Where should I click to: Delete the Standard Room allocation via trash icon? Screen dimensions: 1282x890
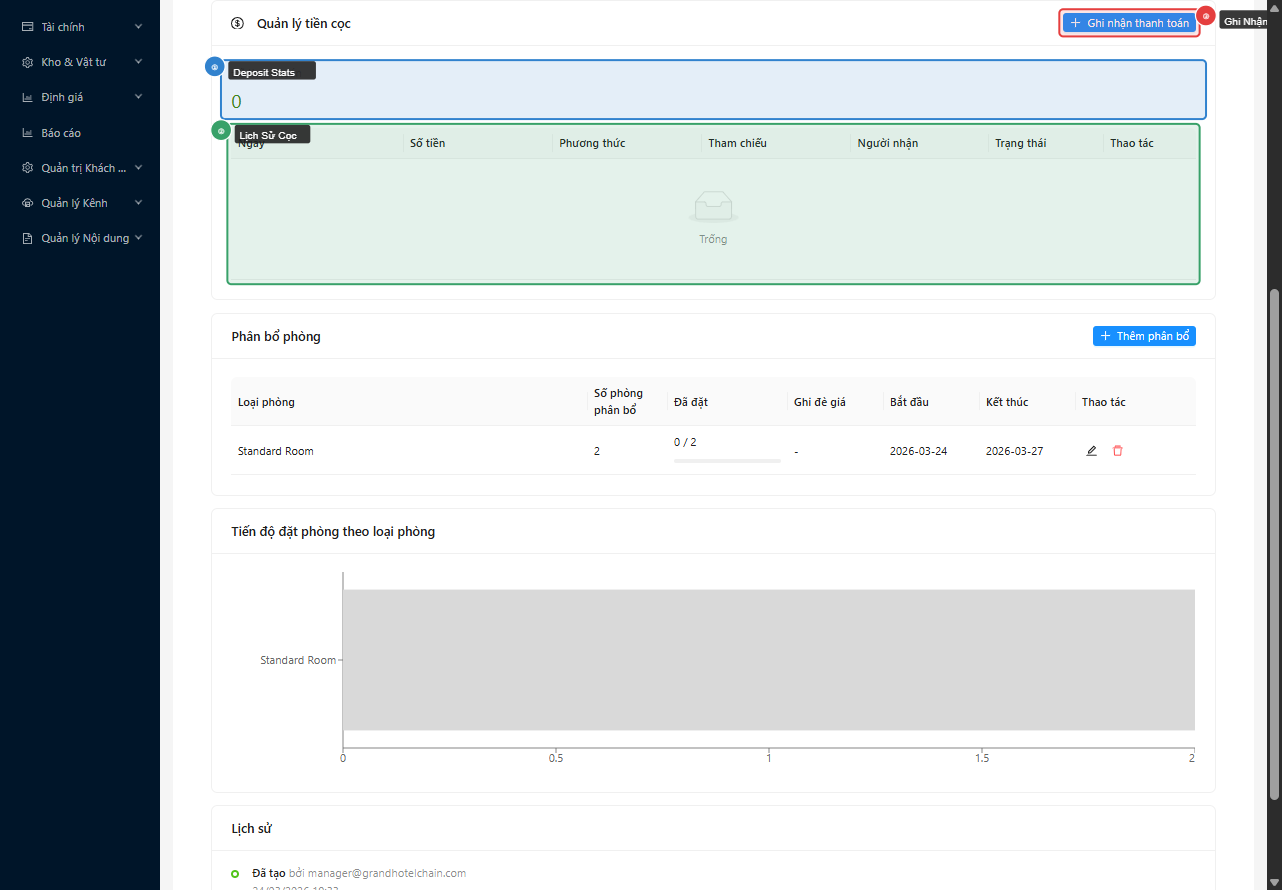click(1117, 450)
